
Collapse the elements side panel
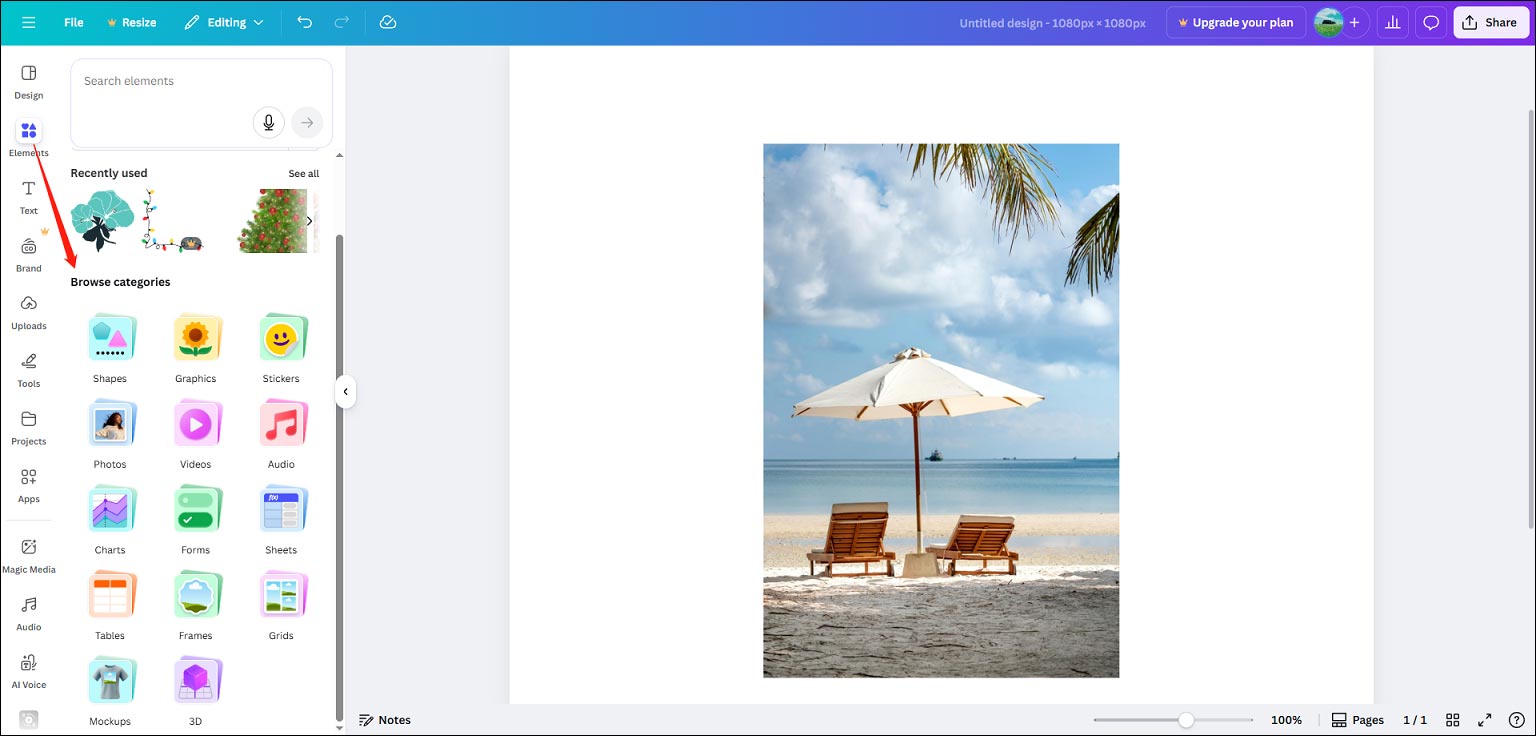point(345,392)
